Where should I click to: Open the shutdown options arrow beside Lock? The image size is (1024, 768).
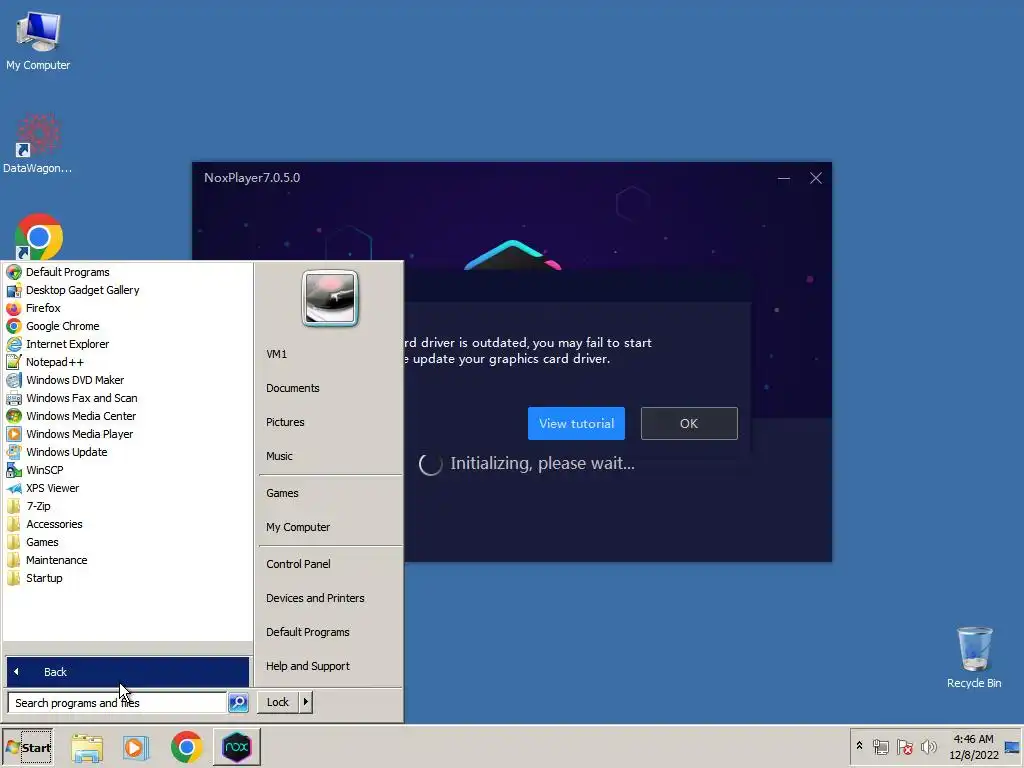(306, 702)
